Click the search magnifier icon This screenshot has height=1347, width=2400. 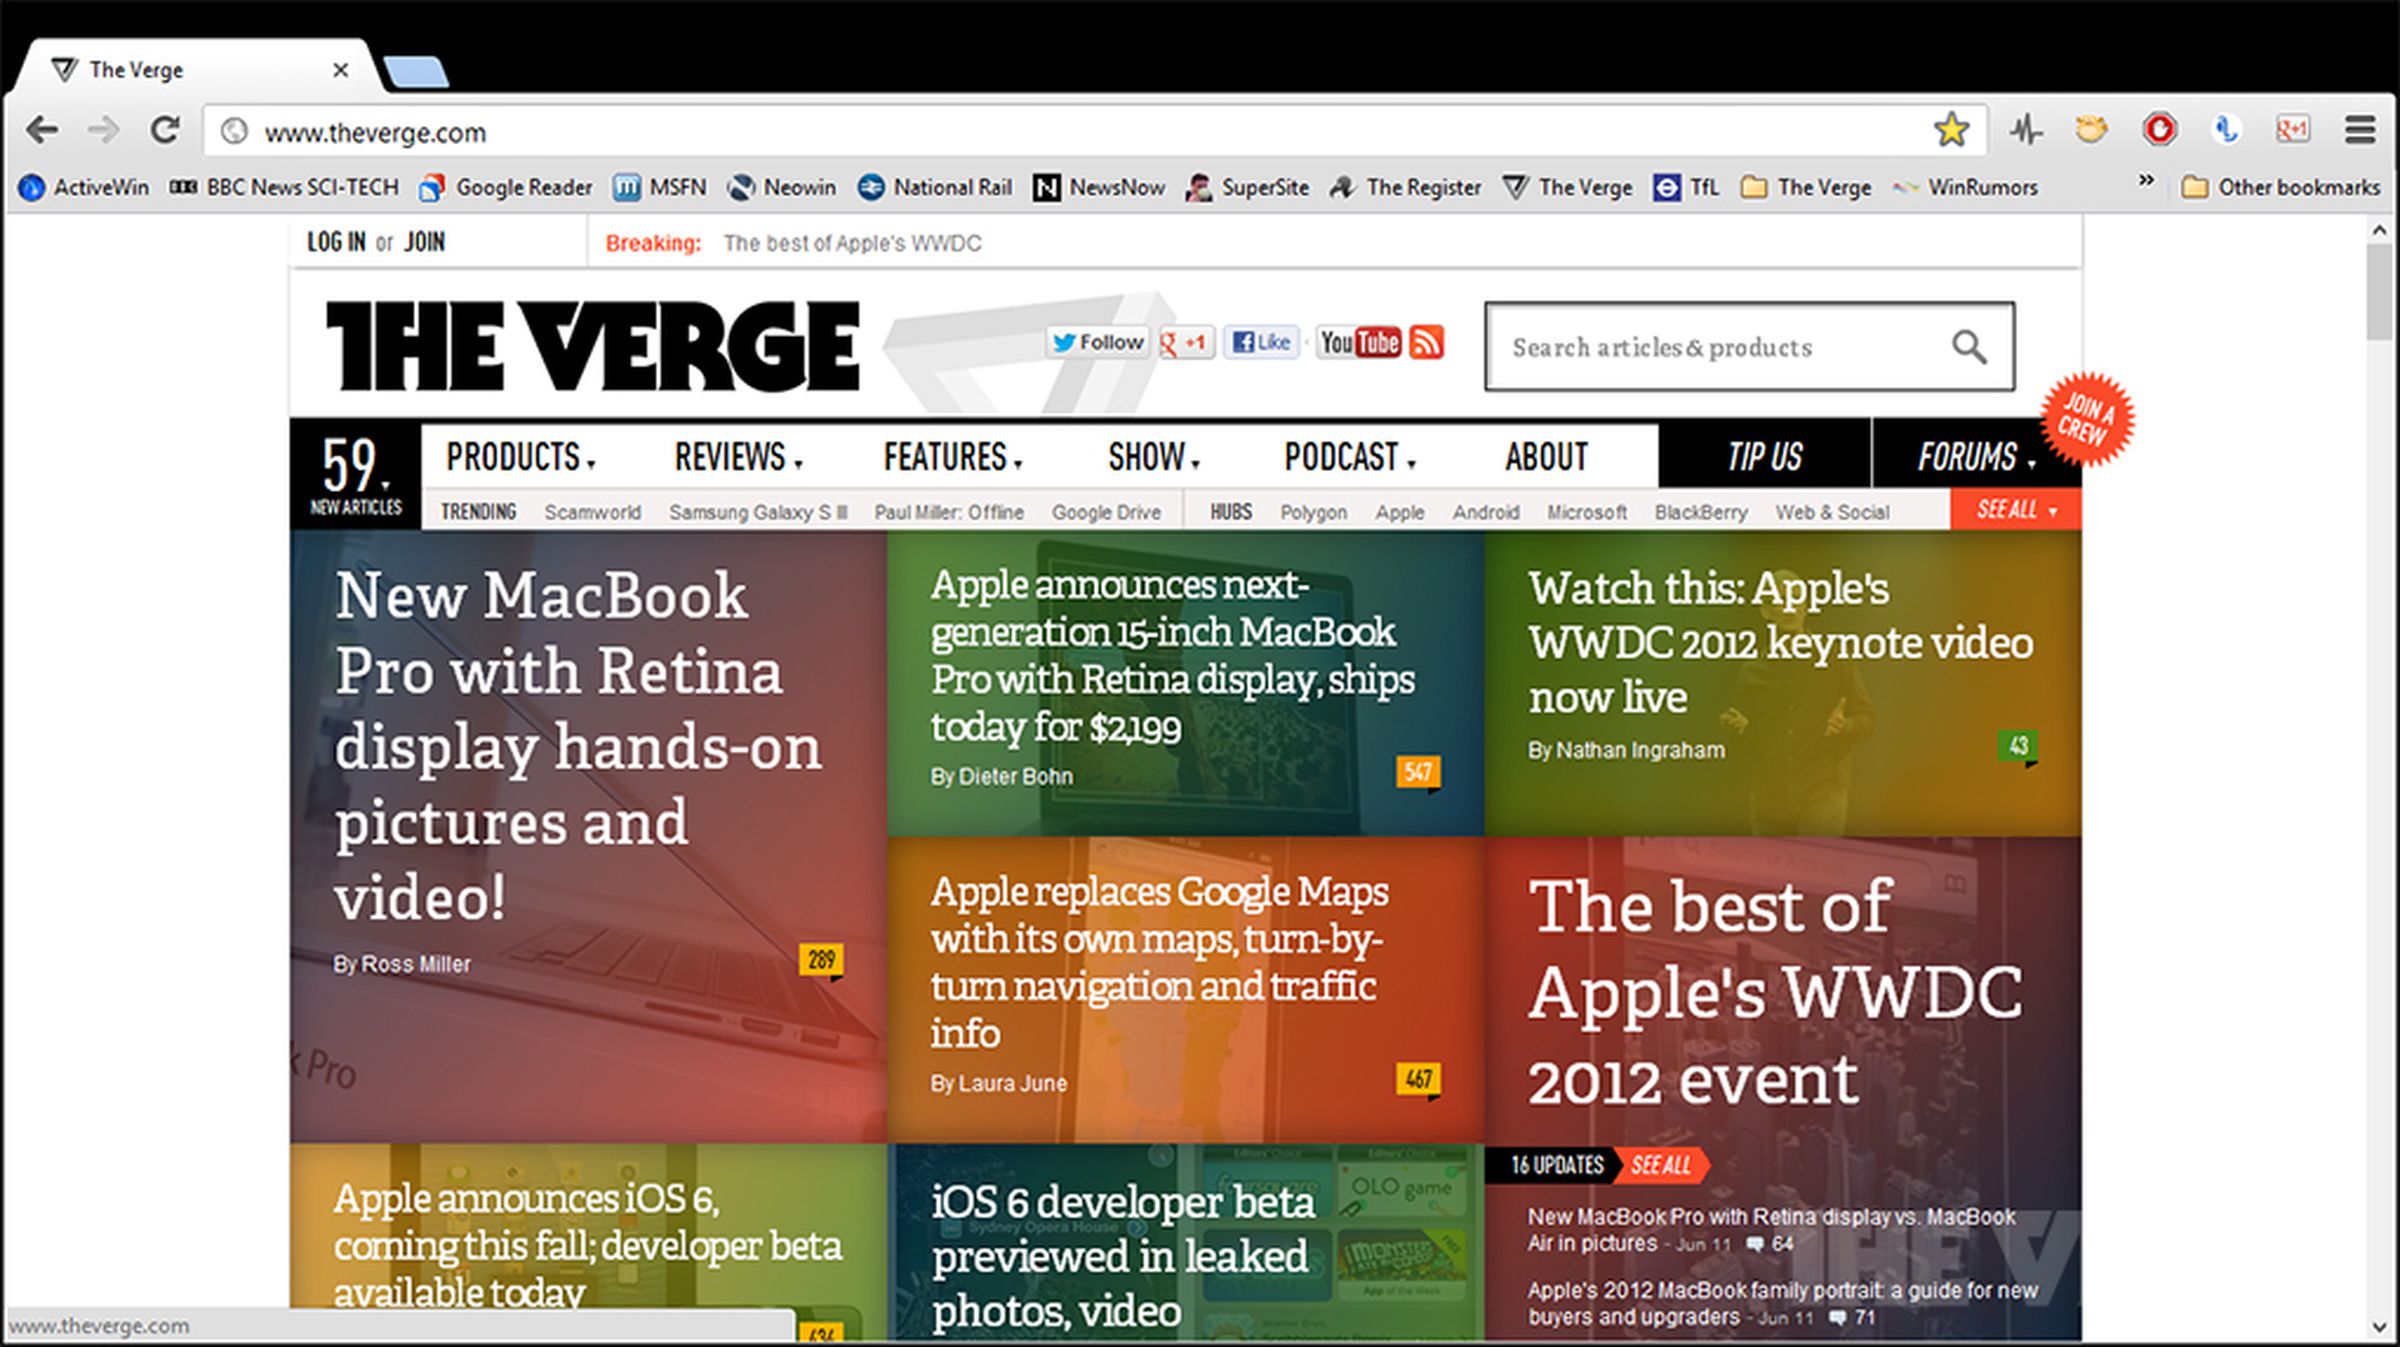[x=1969, y=347]
